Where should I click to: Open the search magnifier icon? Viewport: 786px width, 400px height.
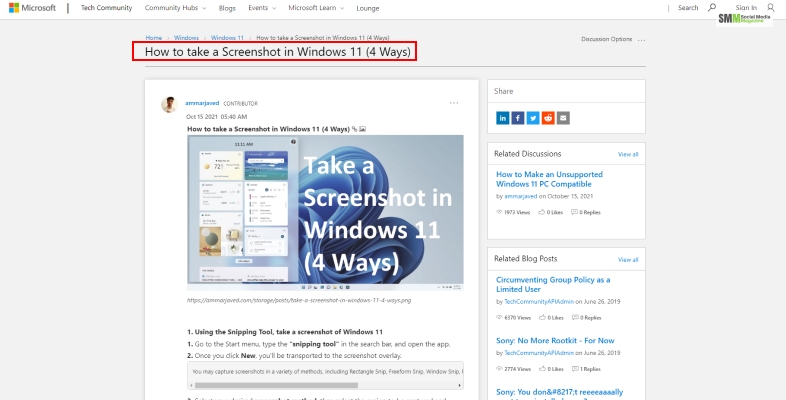tap(712, 8)
